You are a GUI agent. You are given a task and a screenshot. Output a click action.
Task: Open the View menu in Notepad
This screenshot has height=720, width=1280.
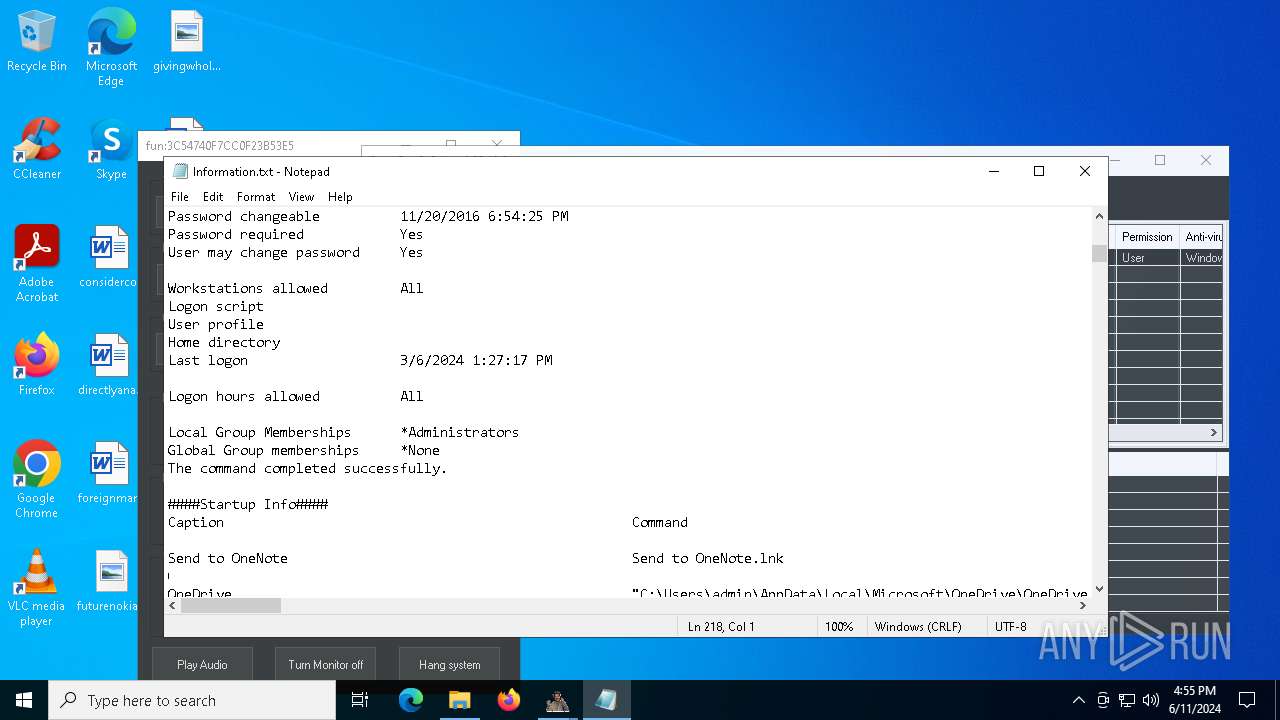[301, 197]
